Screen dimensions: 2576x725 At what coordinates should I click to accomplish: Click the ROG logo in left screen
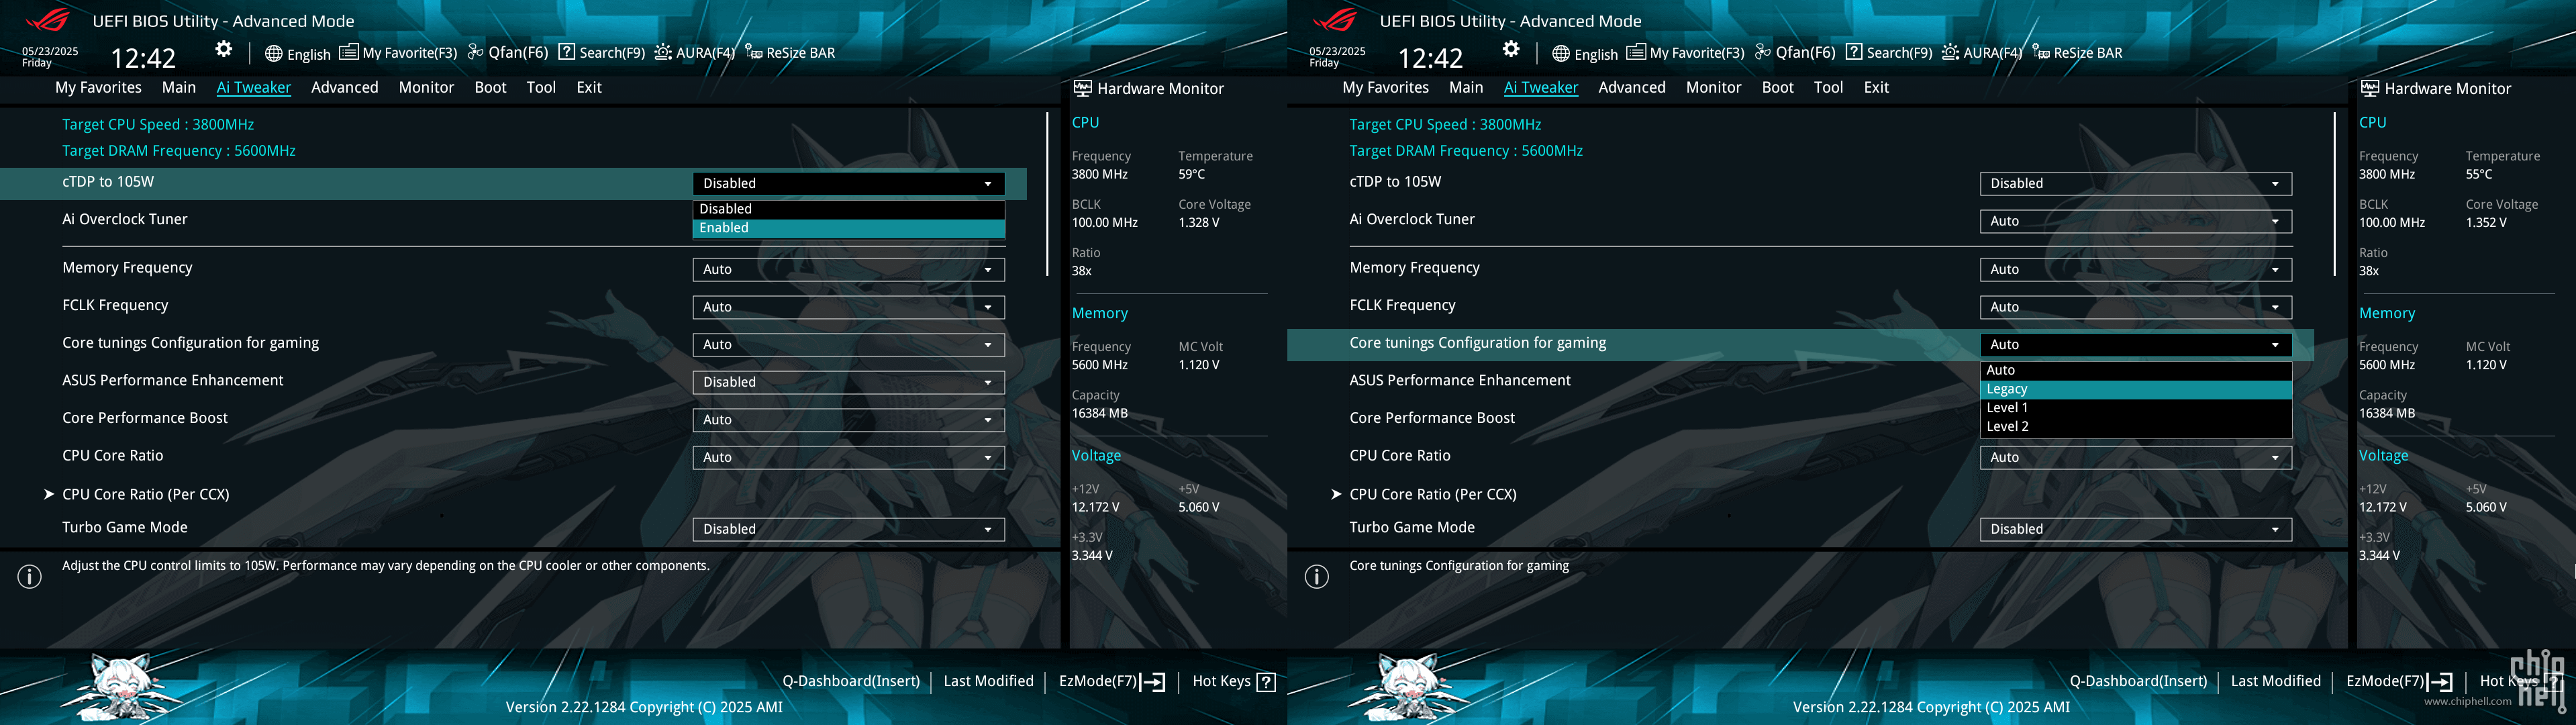click(47, 19)
